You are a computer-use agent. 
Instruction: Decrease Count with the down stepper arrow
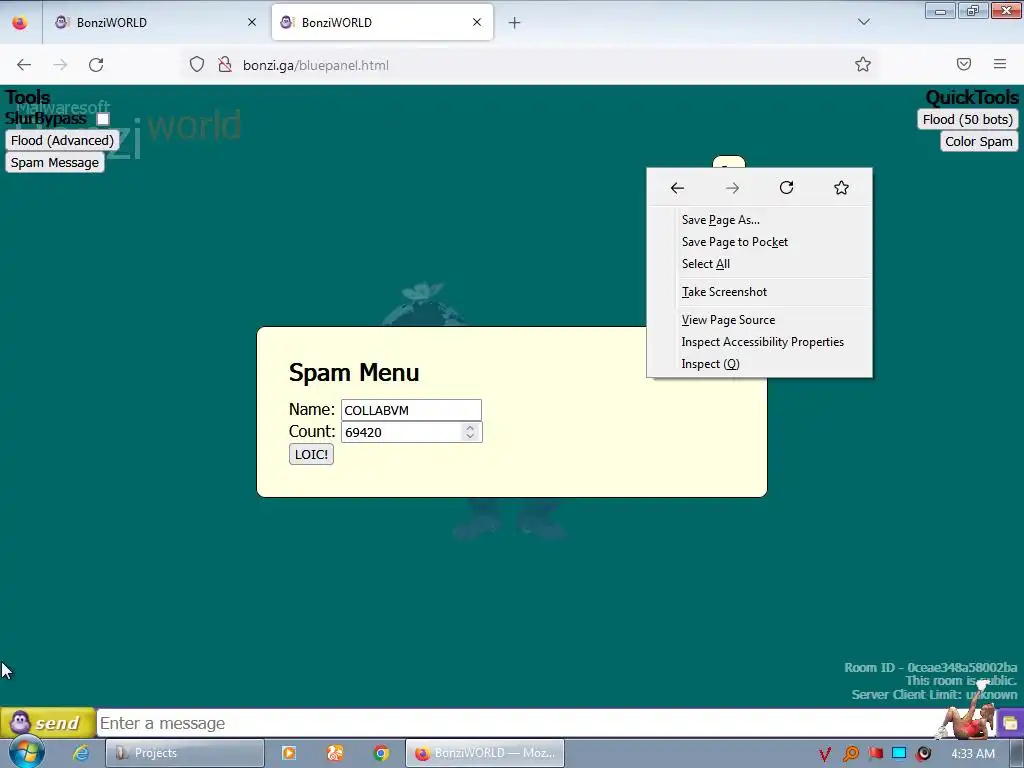tap(470, 436)
